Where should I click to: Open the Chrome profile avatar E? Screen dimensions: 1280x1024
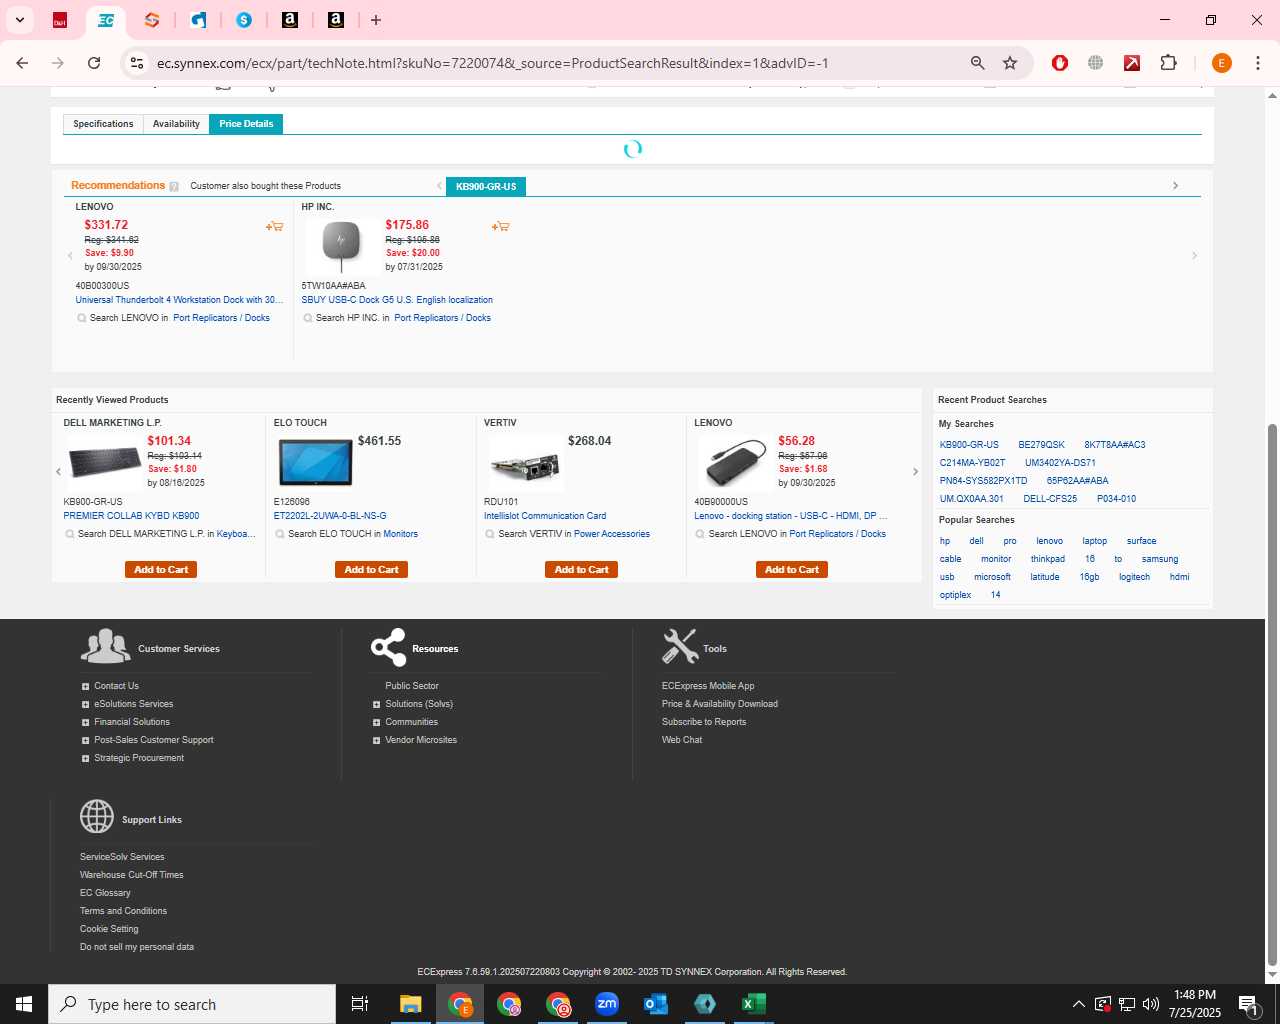pyautogui.click(x=1221, y=63)
